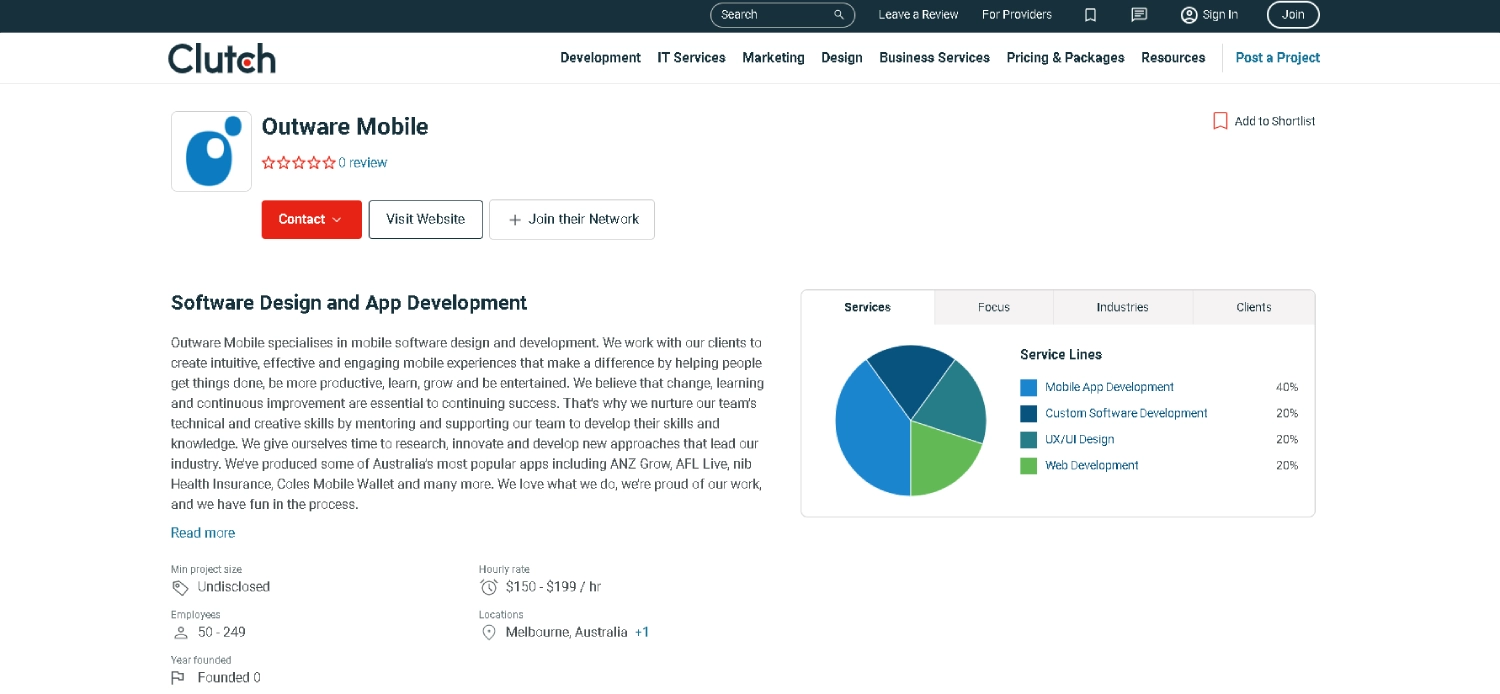Click the Add to Shortlist bookmark icon

coord(1220,121)
